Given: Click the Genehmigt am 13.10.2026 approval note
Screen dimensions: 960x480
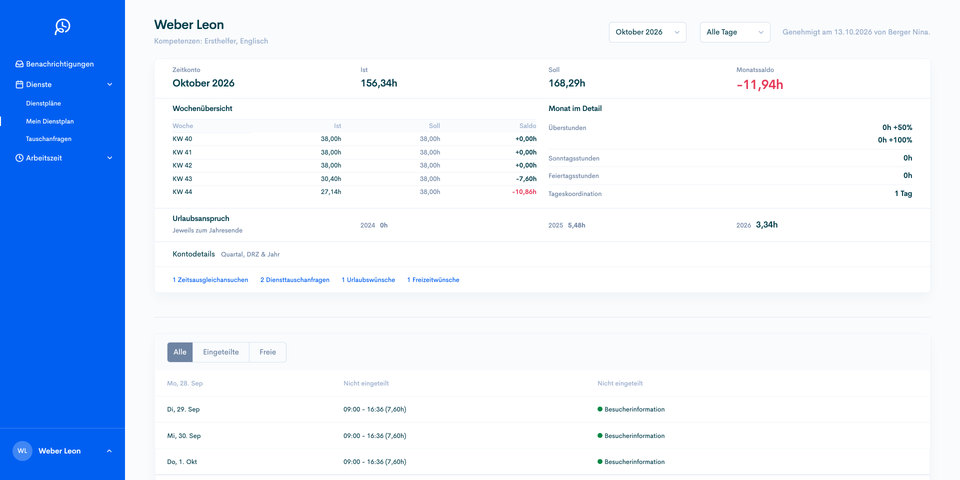Looking at the screenshot, I should 857,32.
